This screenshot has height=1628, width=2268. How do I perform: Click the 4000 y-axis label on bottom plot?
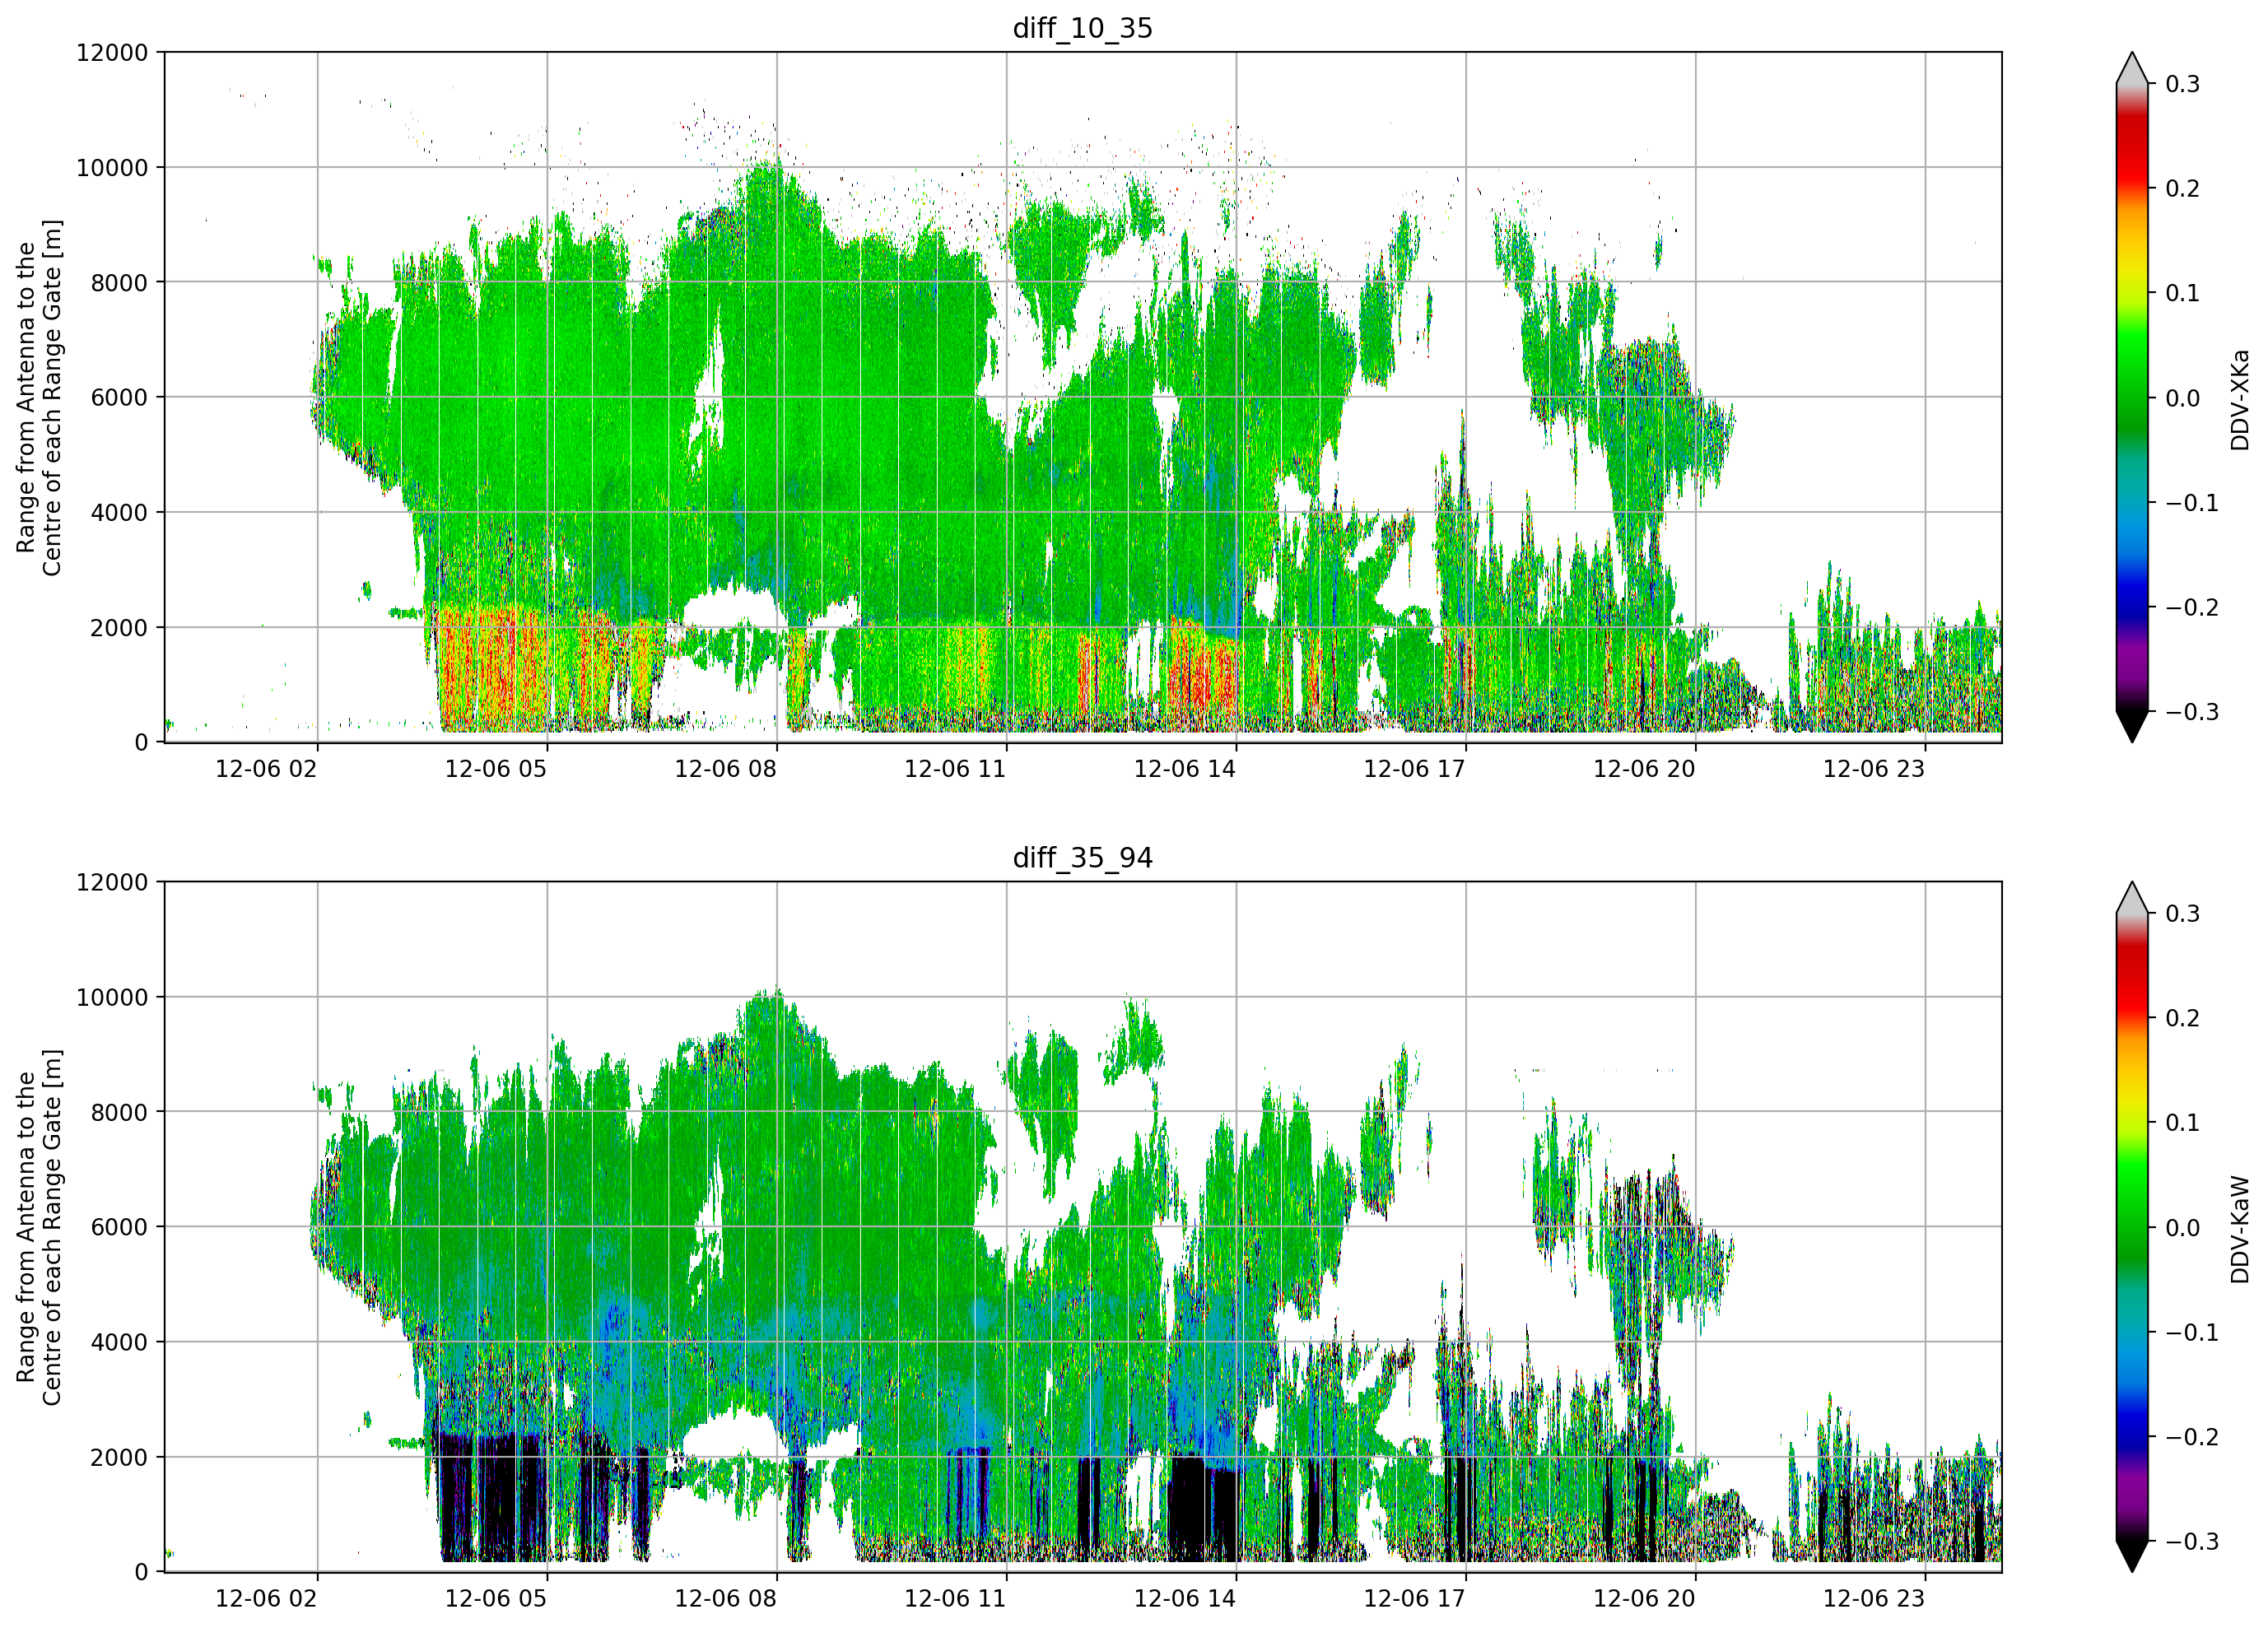point(119,1342)
